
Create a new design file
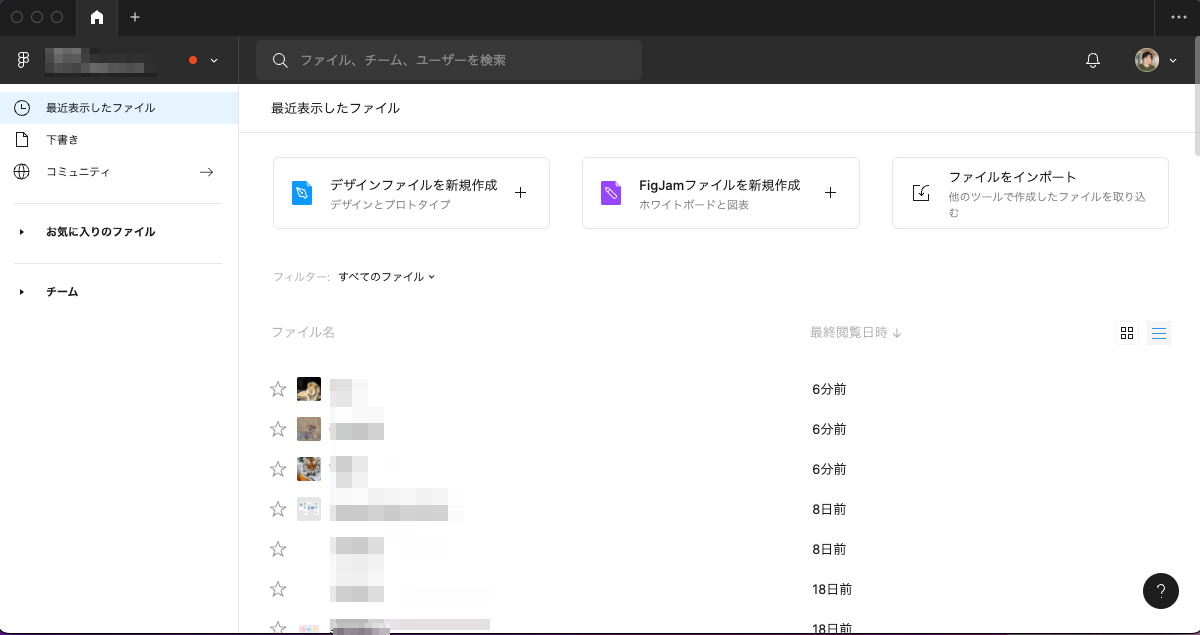[411, 192]
